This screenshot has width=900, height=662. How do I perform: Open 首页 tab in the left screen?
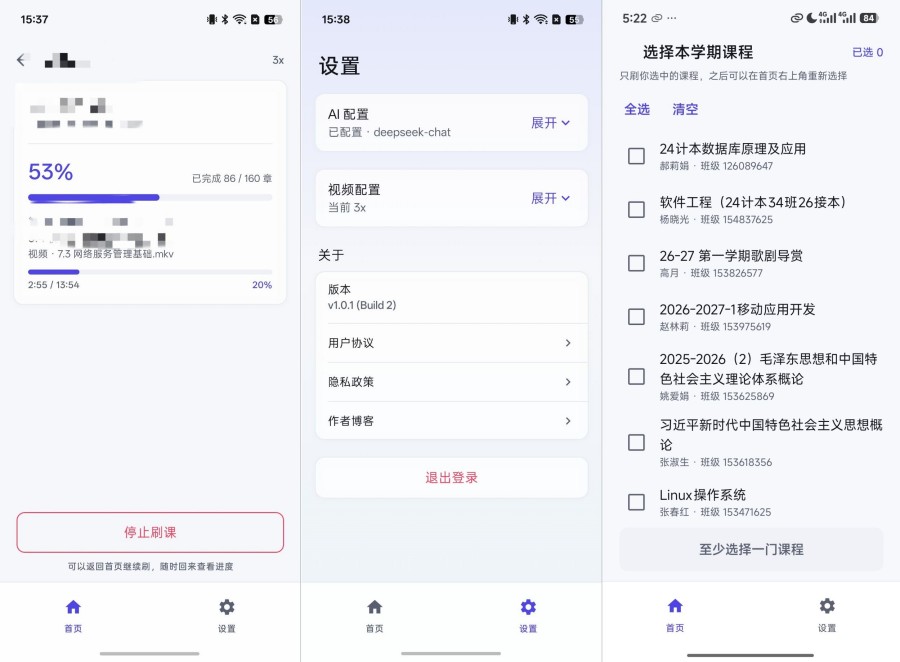pyautogui.click(x=73, y=615)
